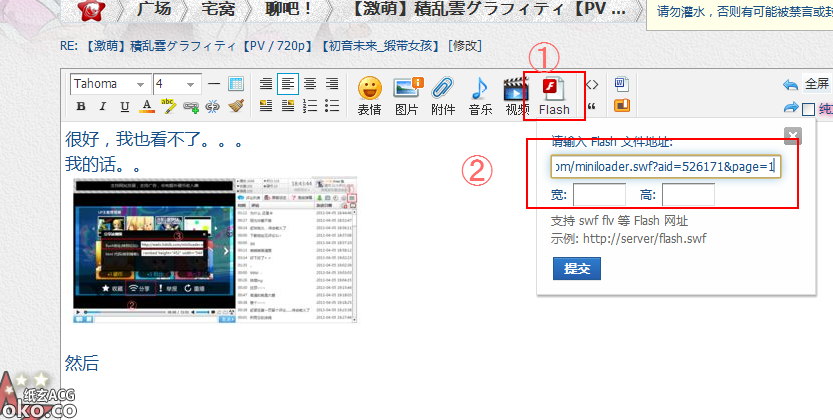This screenshot has width=833, height=420.
Task: Toggle the plain text checkbox
Action: (x=808, y=109)
